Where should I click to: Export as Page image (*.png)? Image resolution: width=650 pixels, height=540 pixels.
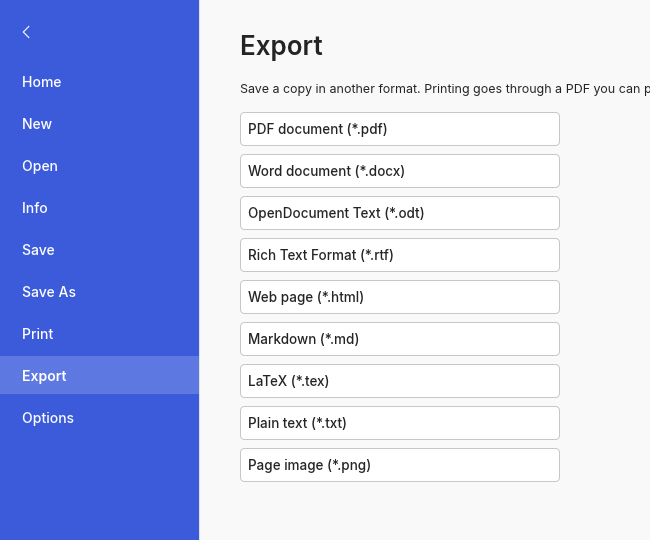400,465
